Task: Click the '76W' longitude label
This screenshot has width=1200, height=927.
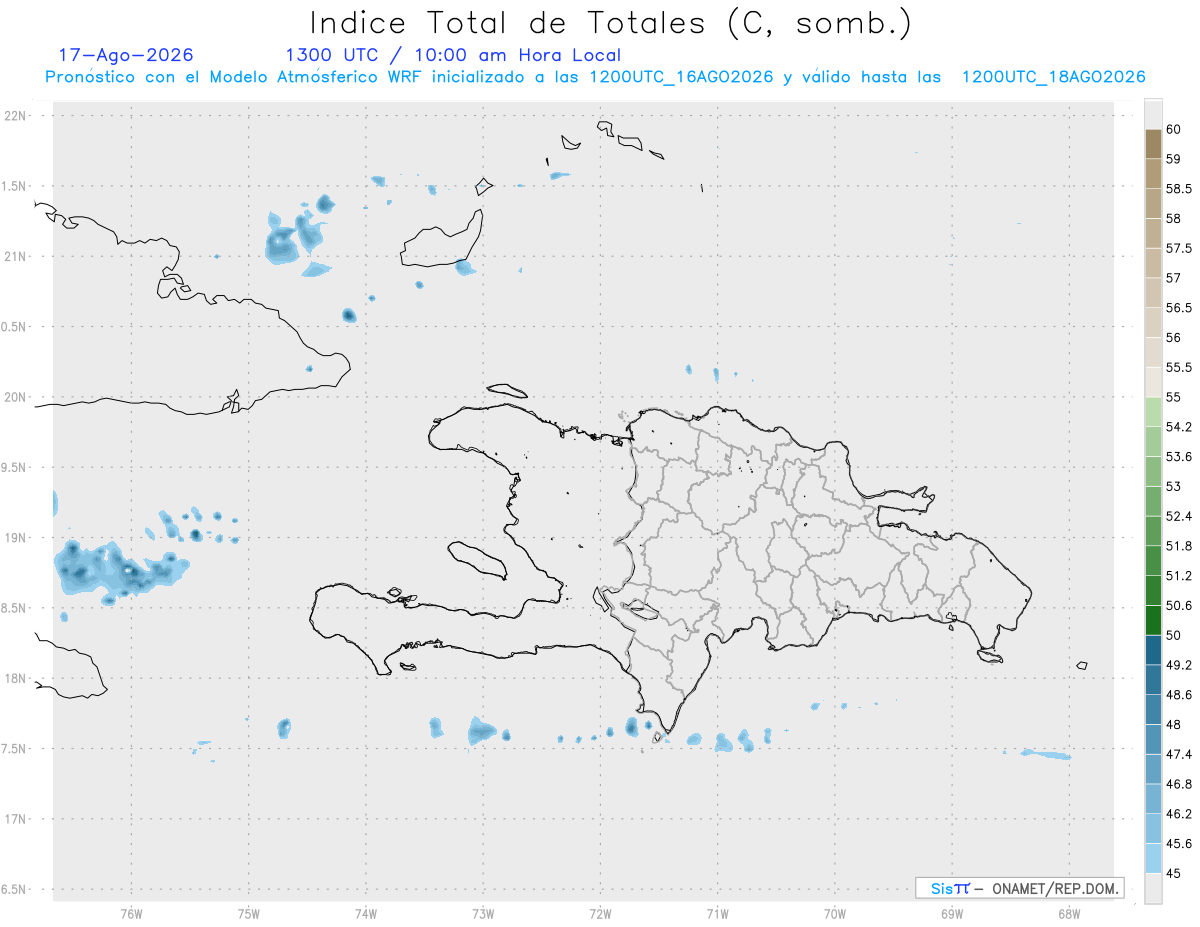Action: (131, 914)
